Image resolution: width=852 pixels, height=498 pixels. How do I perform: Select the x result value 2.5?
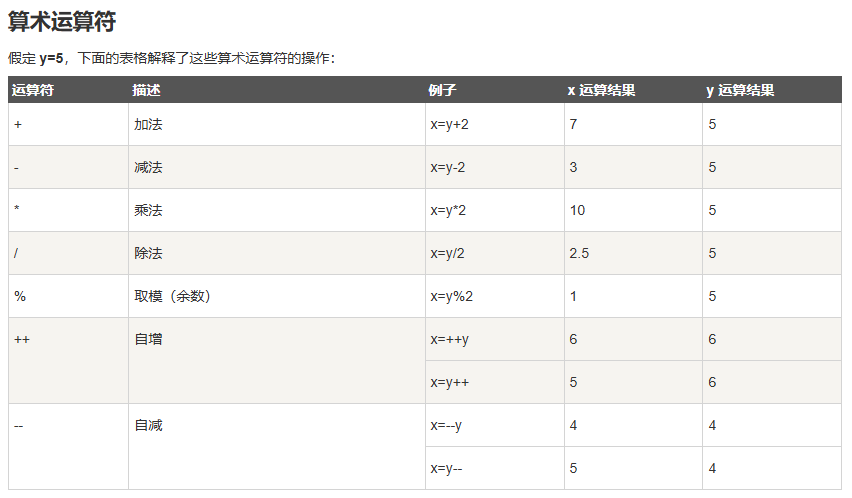click(x=579, y=254)
